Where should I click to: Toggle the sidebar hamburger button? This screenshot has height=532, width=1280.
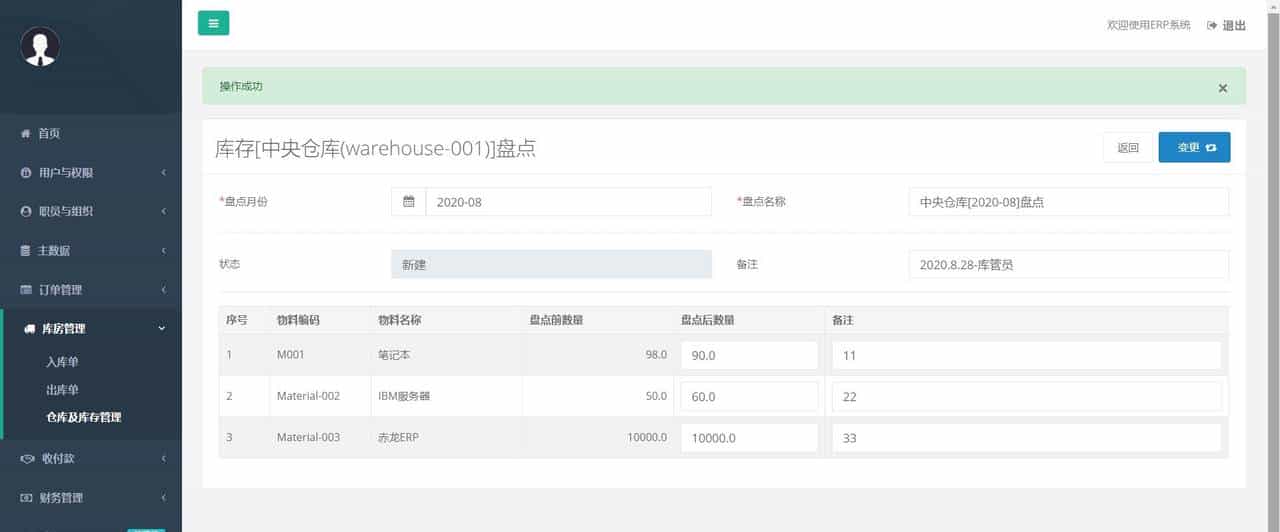pyautogui.click(x=213, y=23)
